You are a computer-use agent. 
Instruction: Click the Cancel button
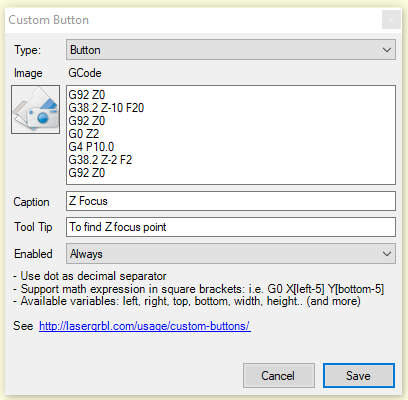pyautogui.click(x=279, y=376)
